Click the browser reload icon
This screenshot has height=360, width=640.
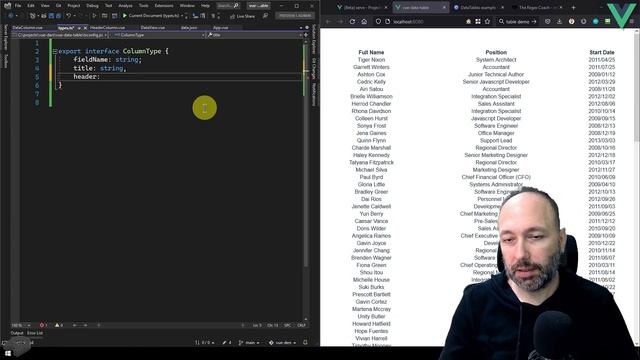(x=352, y=22)
